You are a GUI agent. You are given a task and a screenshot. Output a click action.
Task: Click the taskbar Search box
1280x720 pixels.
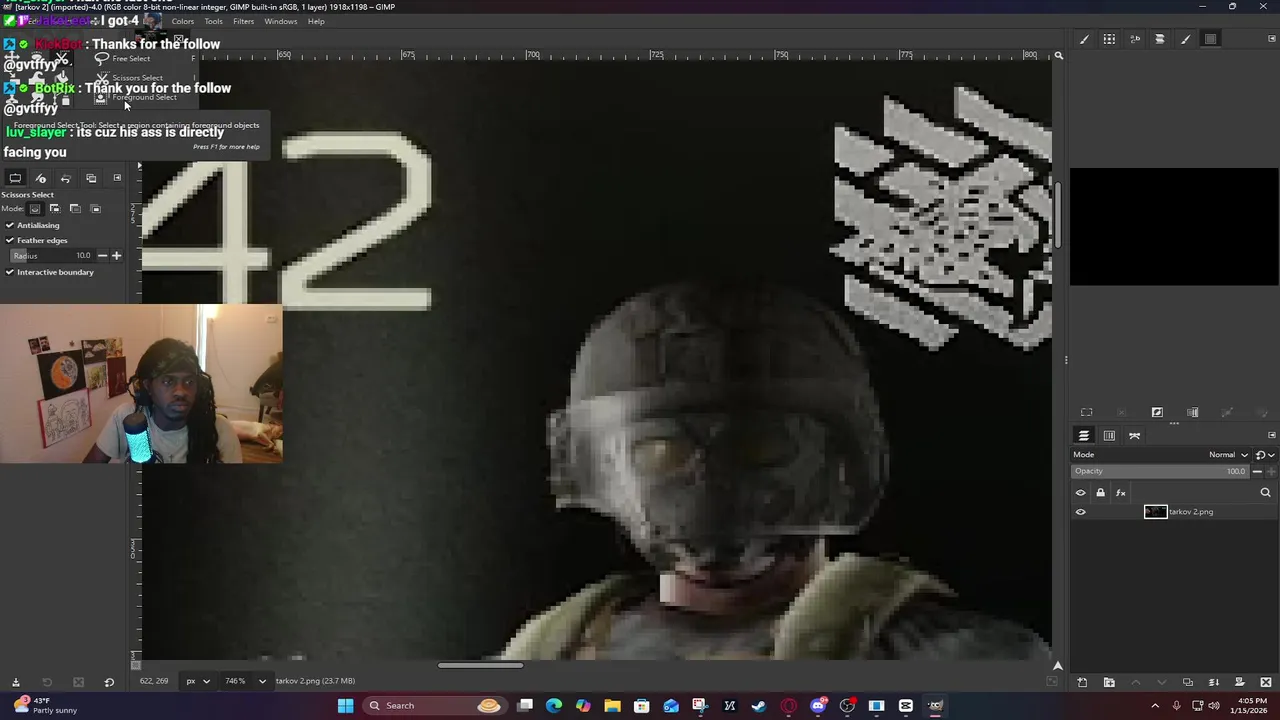click(x=432, y=705)
